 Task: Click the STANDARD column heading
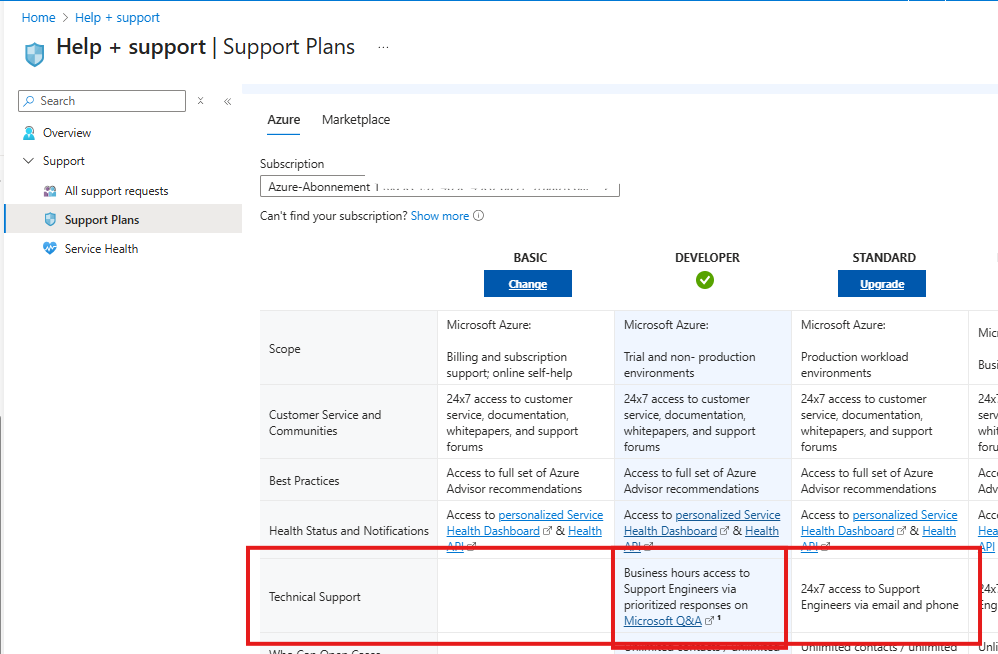pos(884,258)
